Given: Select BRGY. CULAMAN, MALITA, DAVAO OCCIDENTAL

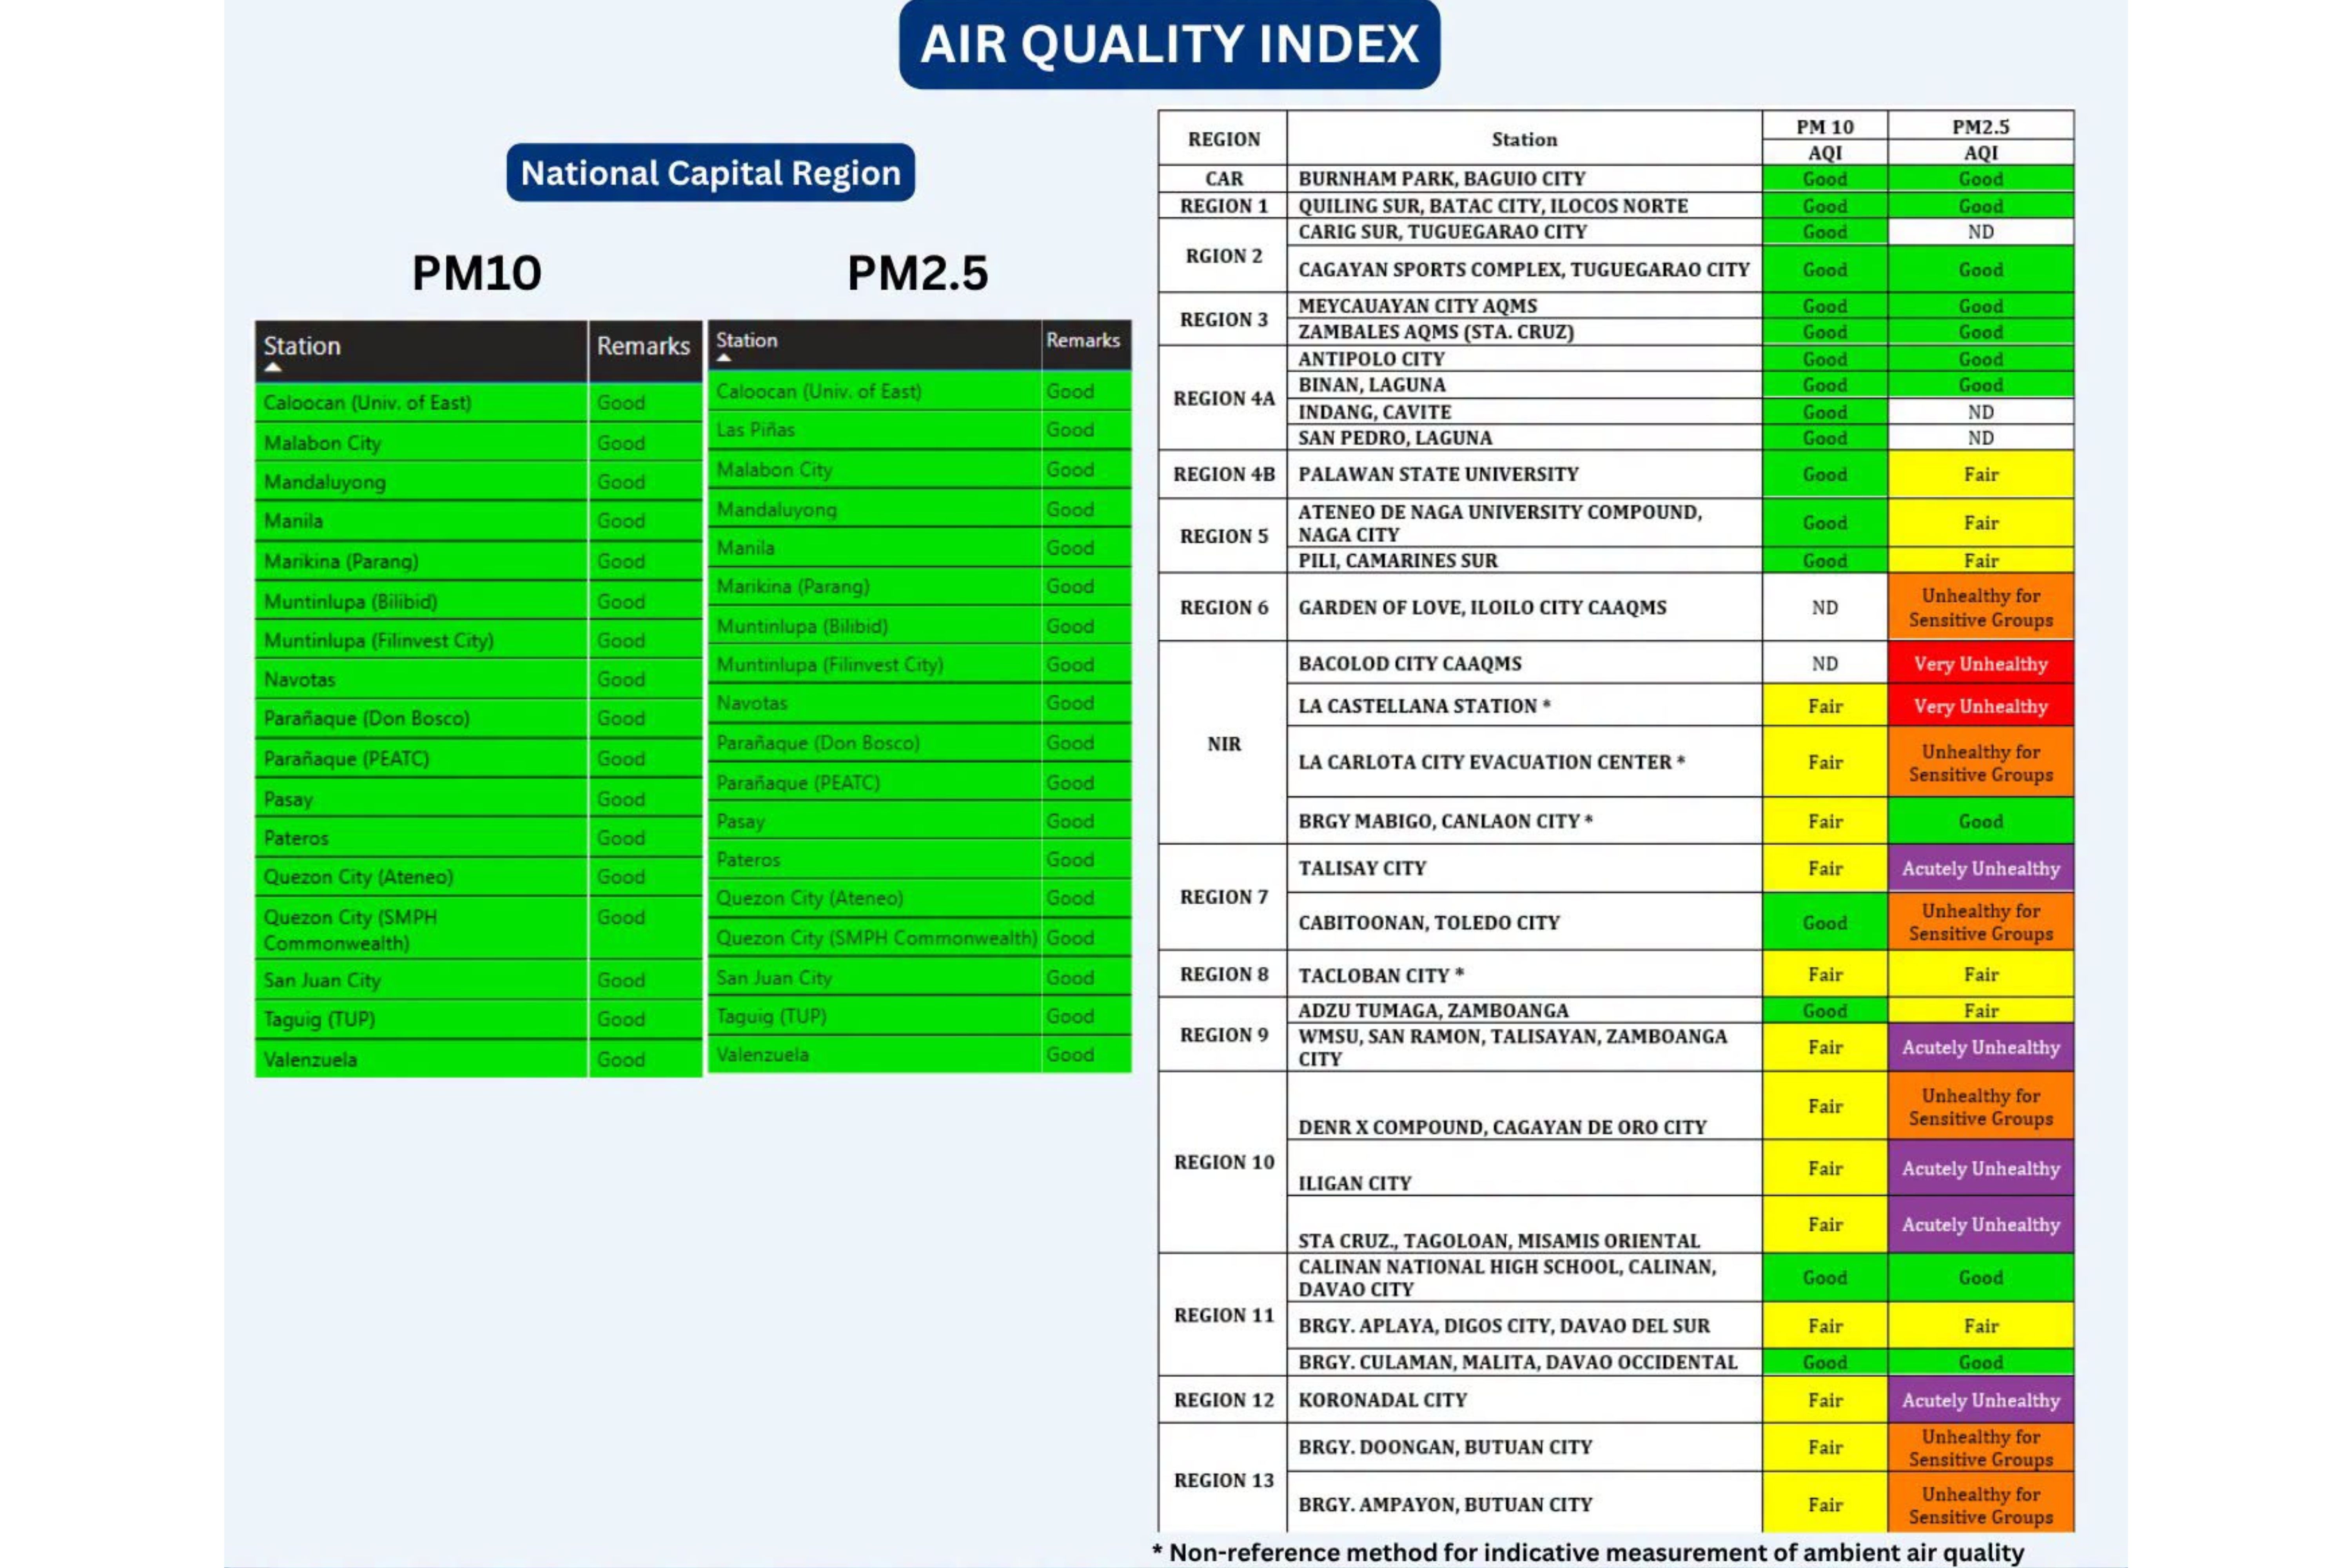Looking at the screenshot, I should click(1524, 1362).
